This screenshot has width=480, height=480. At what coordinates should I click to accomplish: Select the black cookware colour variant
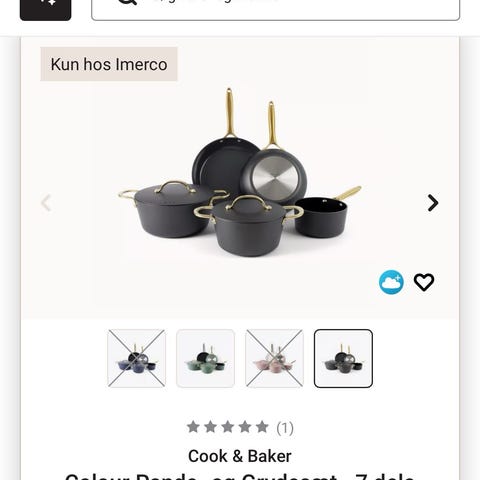343,358
